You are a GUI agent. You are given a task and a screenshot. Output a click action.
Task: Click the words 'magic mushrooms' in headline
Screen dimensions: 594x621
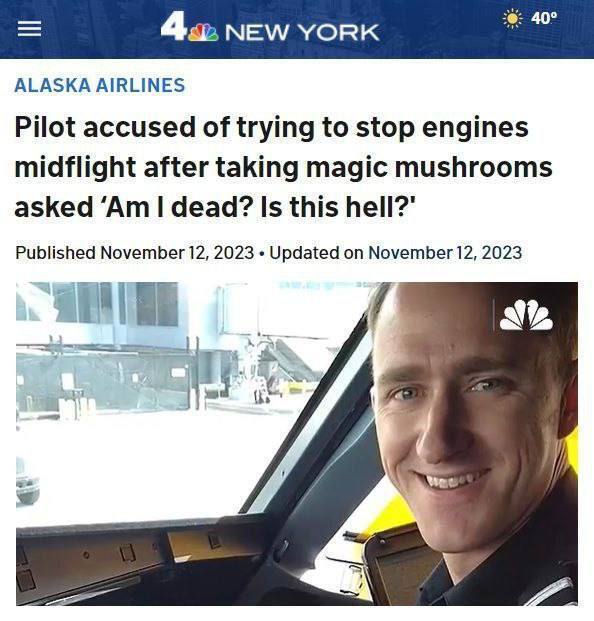click(x=429, y=167)
